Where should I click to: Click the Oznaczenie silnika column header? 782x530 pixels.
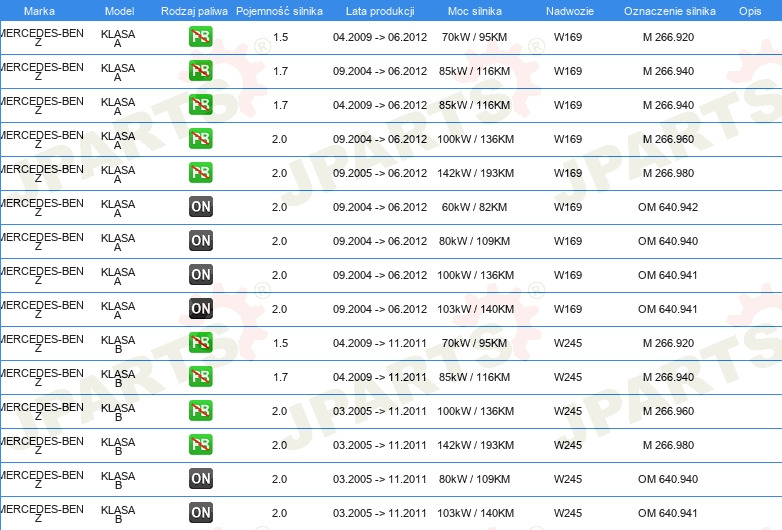click(670, 11)
